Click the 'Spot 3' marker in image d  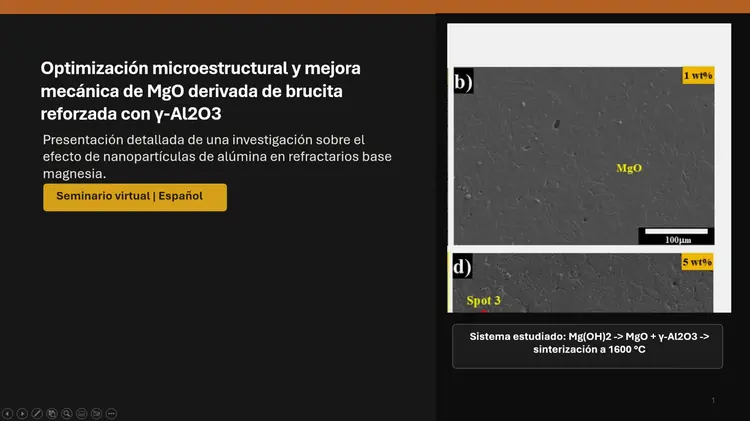point(484,300)
